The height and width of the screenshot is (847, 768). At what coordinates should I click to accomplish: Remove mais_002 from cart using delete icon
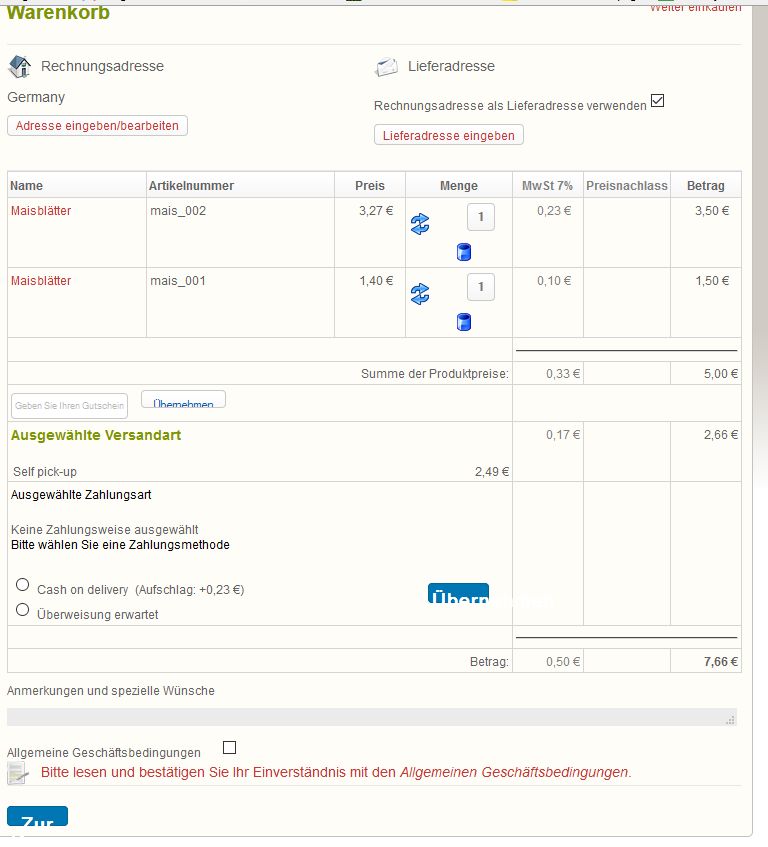pyautogui.click(x=463, y=252)
